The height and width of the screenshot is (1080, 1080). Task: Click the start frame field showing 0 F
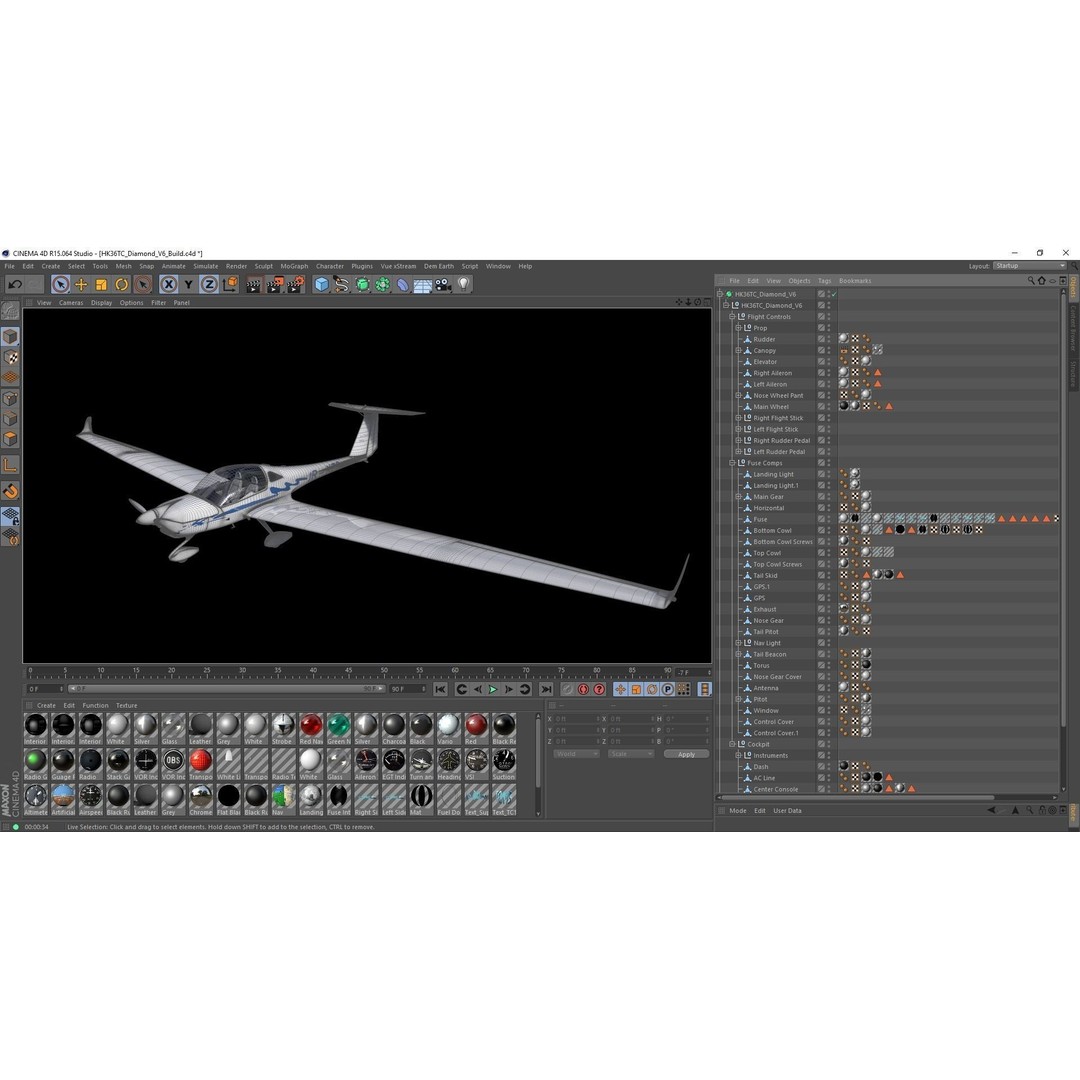click(x=45, y=689)
